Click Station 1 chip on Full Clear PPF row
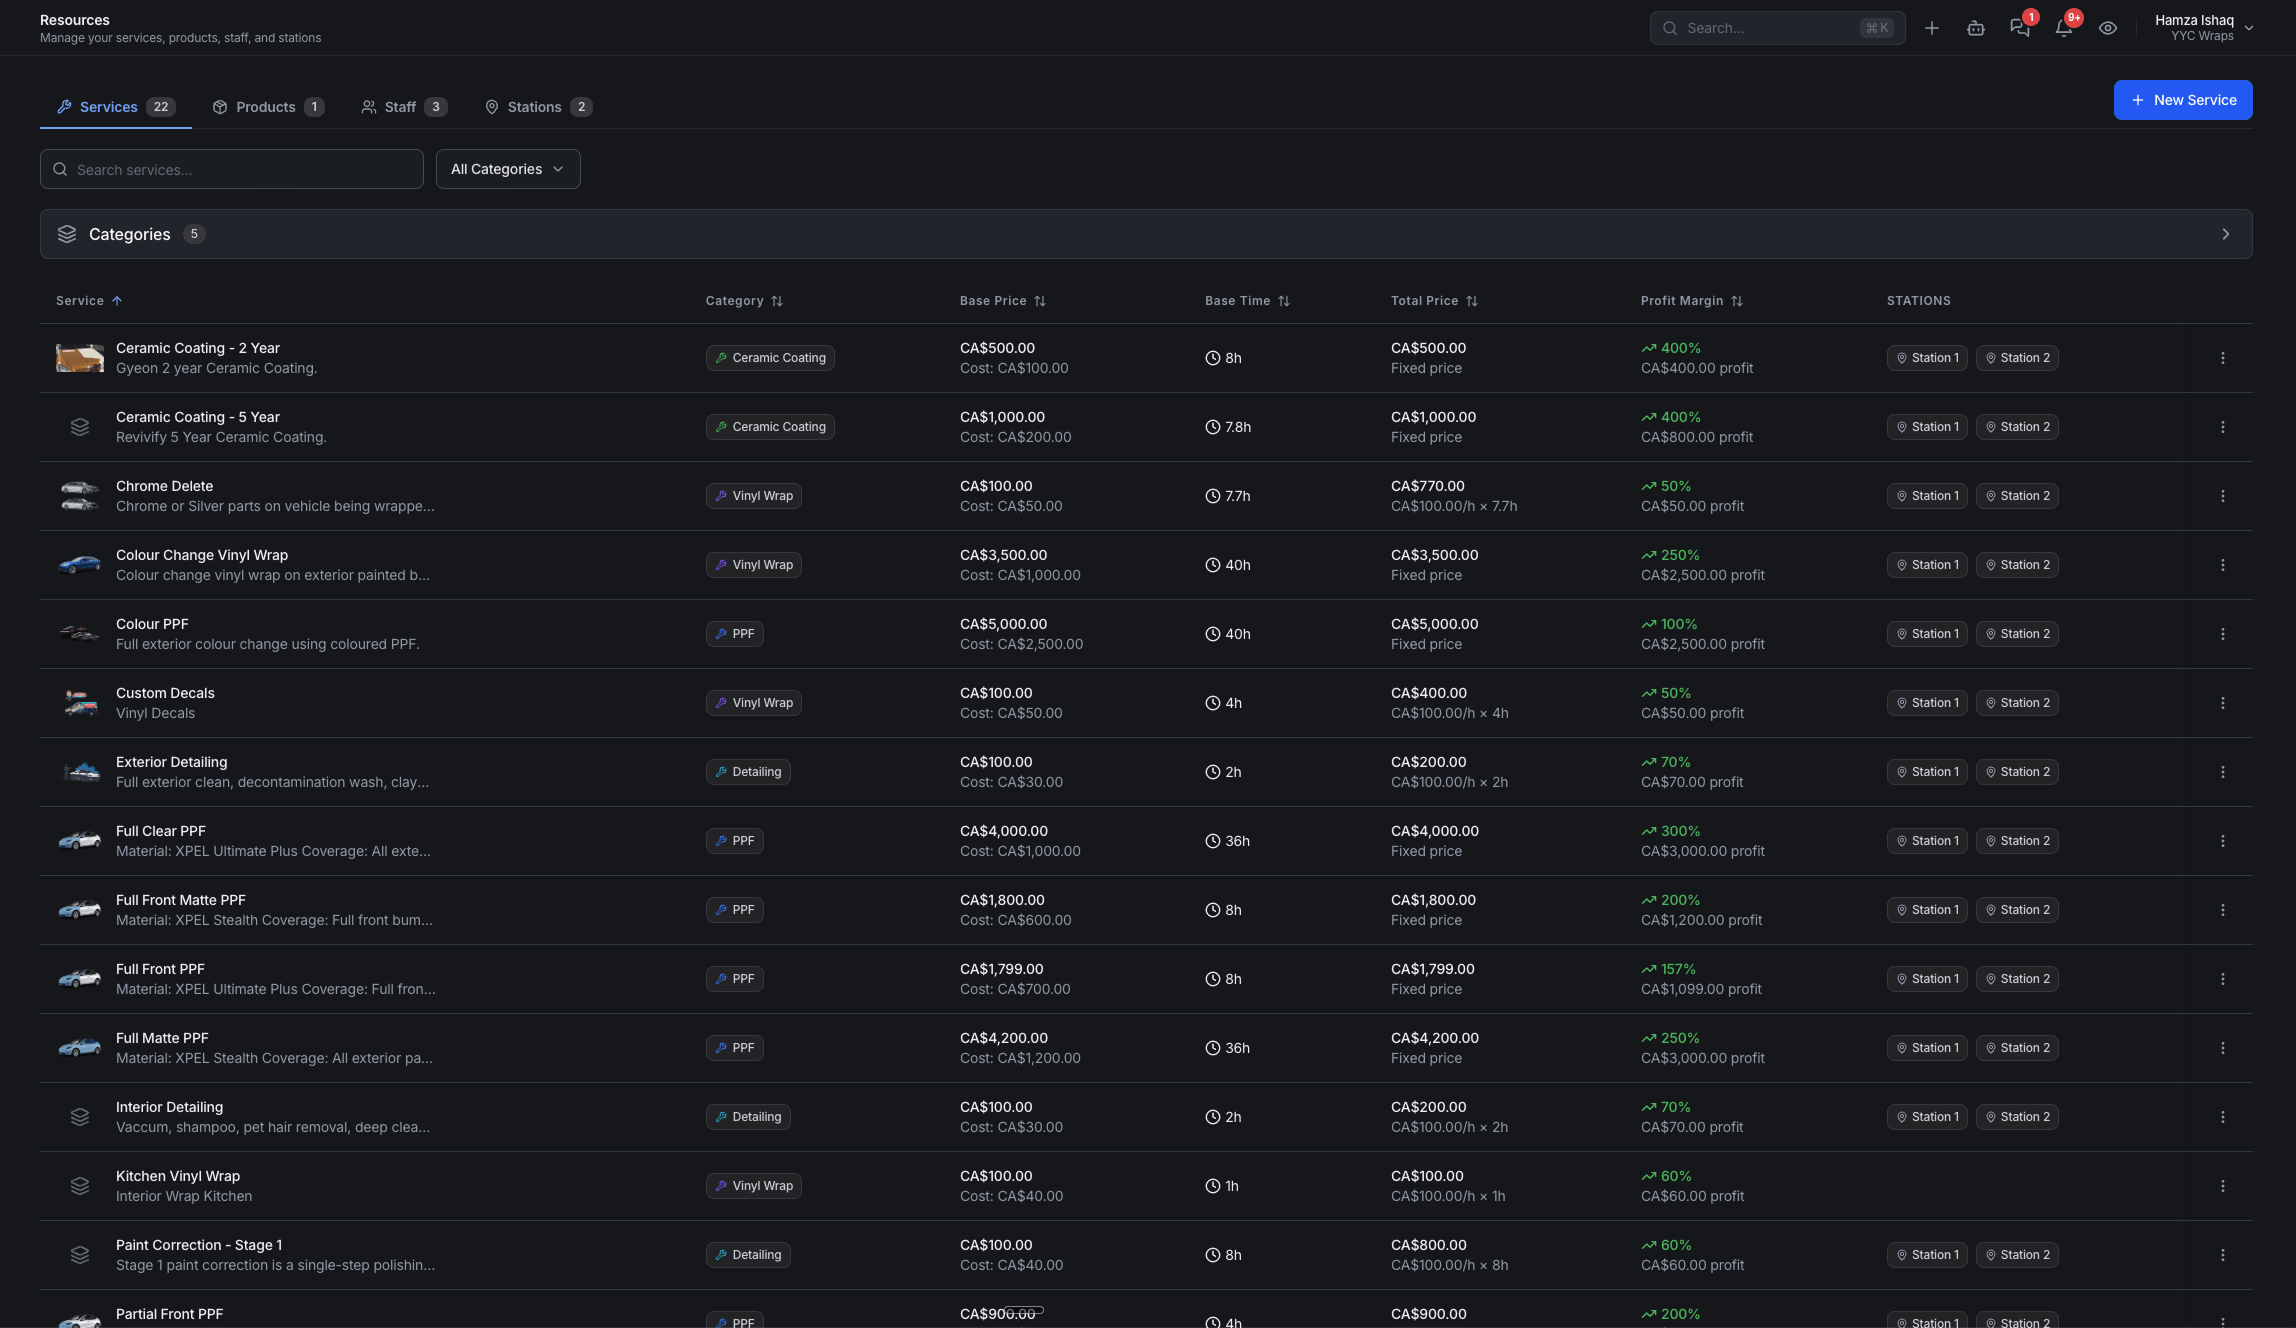2296x1328 pixels. [1927, 841]
